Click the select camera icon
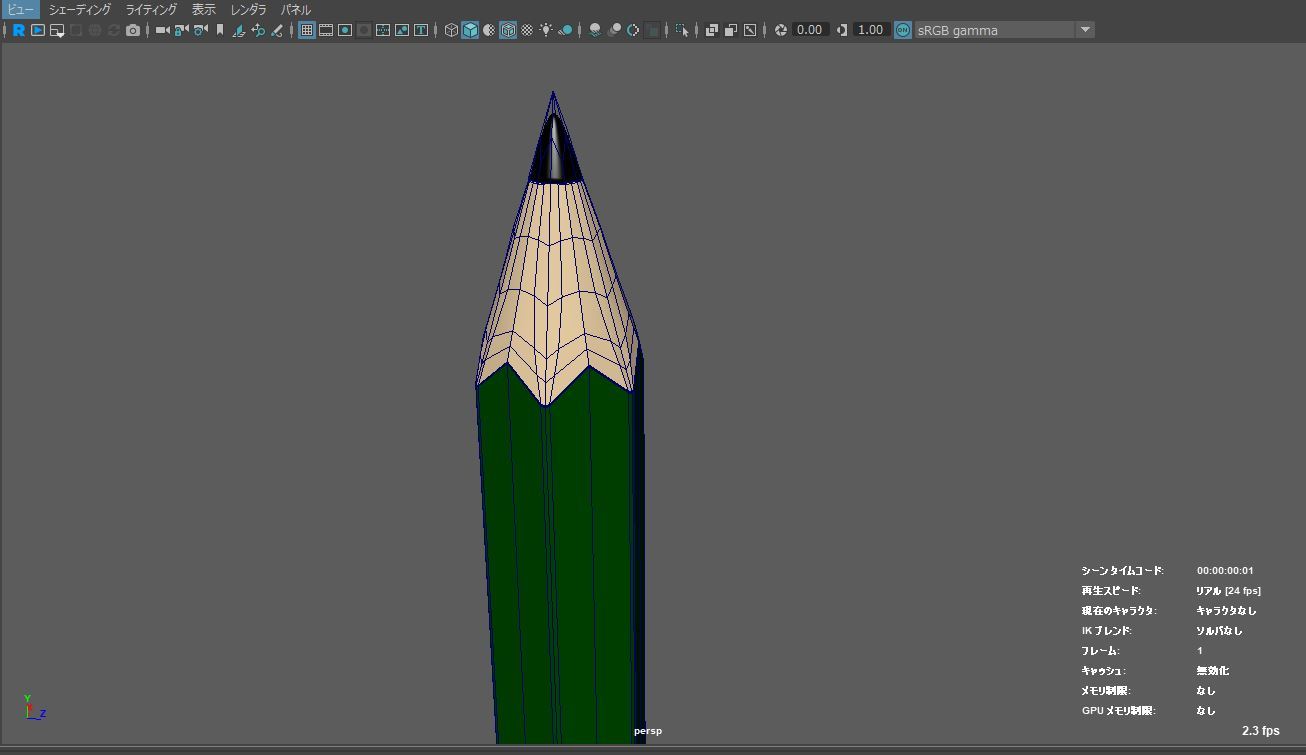 163,30
